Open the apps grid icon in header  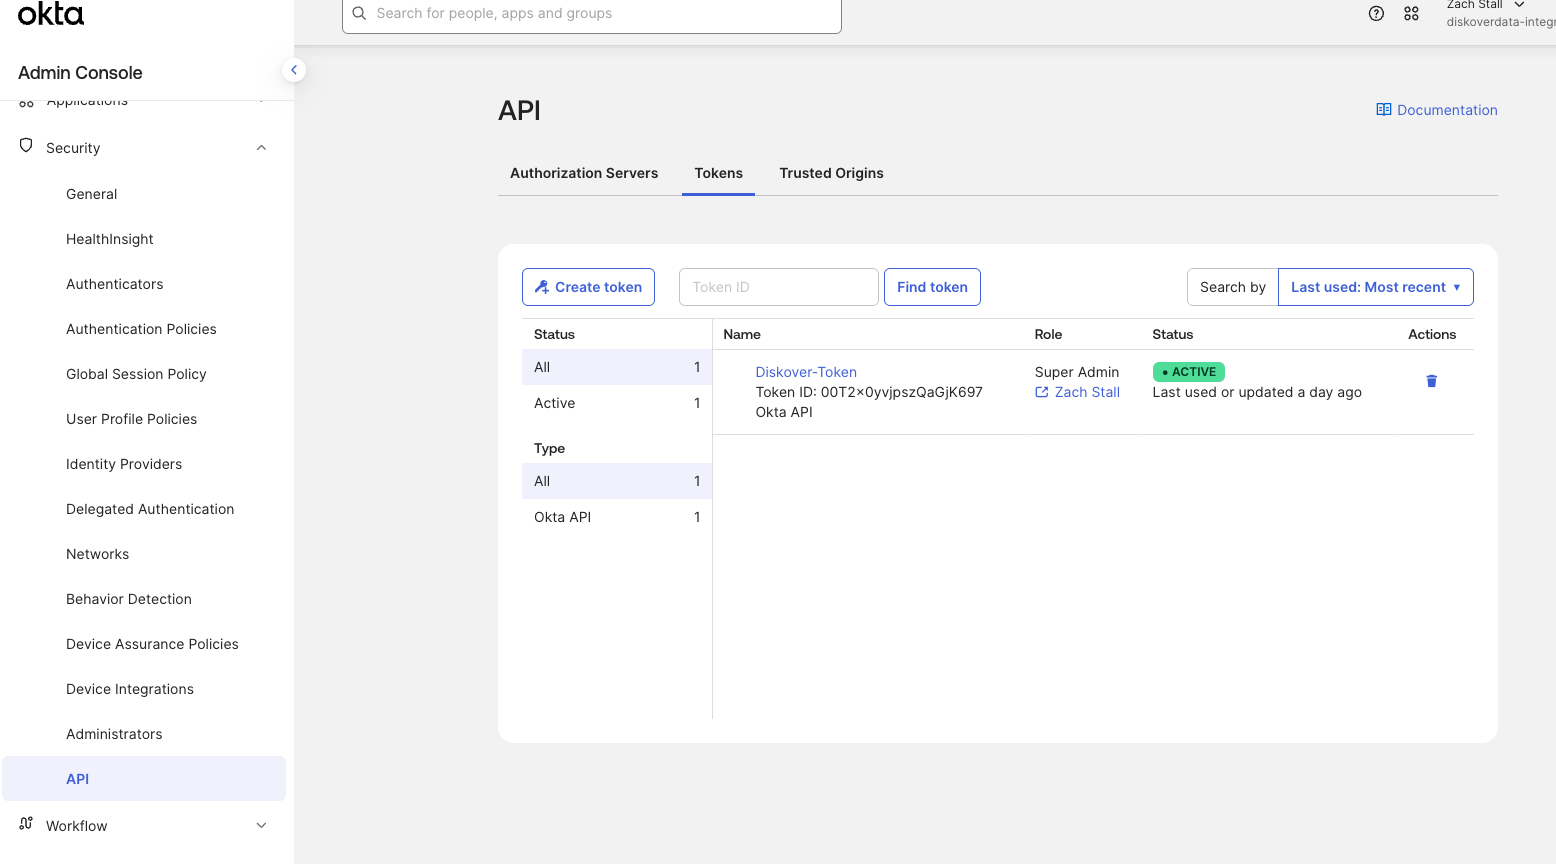(1411, 13)
